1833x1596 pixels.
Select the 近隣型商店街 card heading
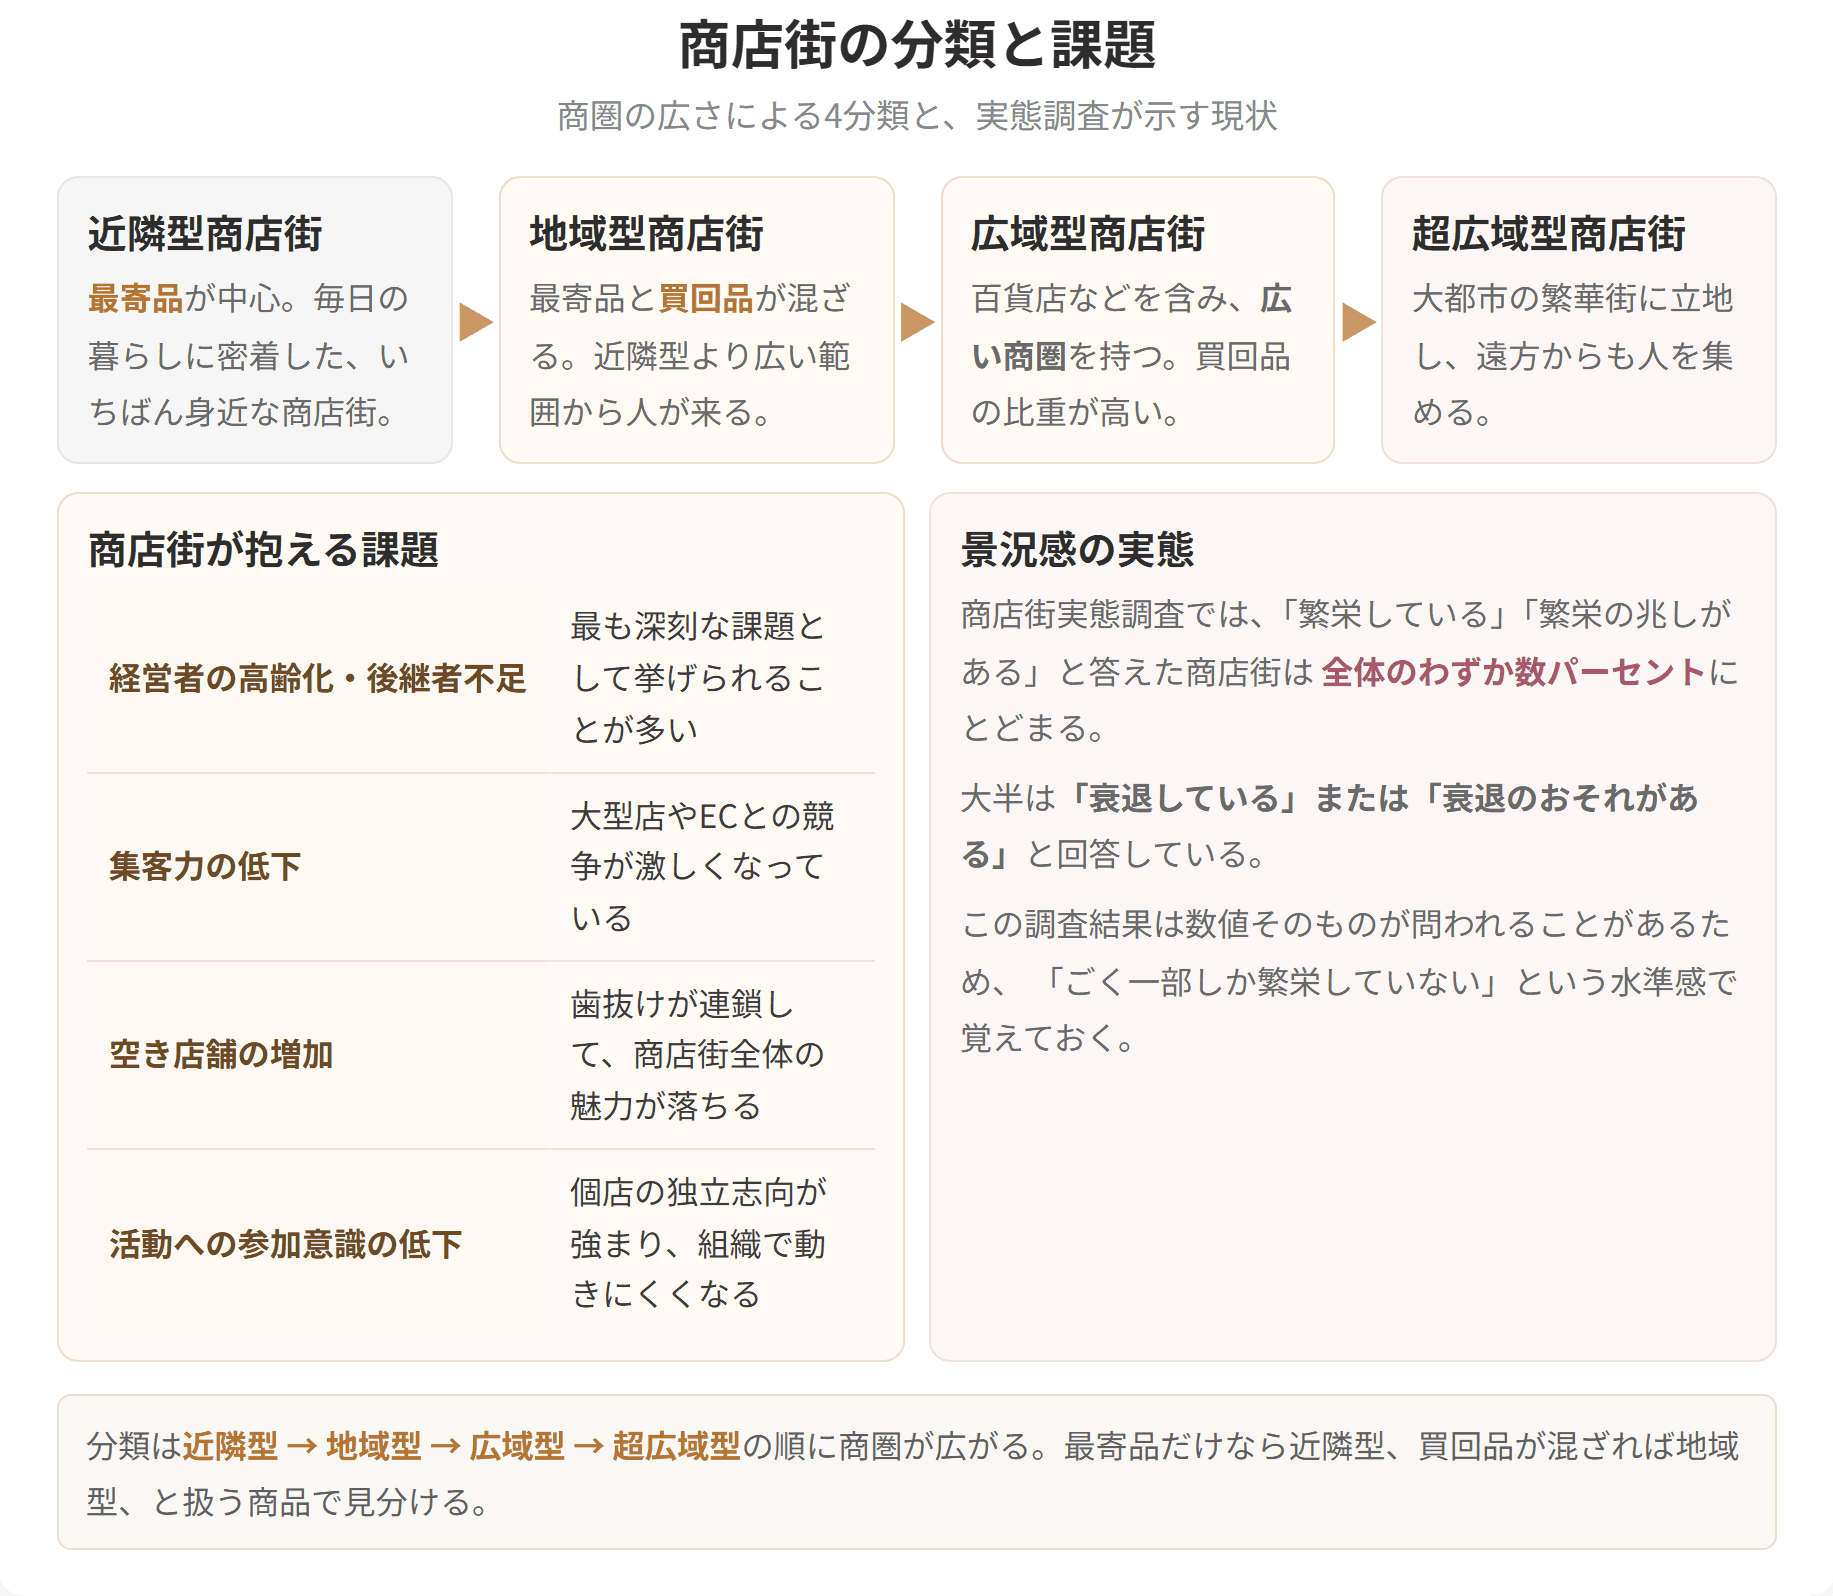pos(205,233)
